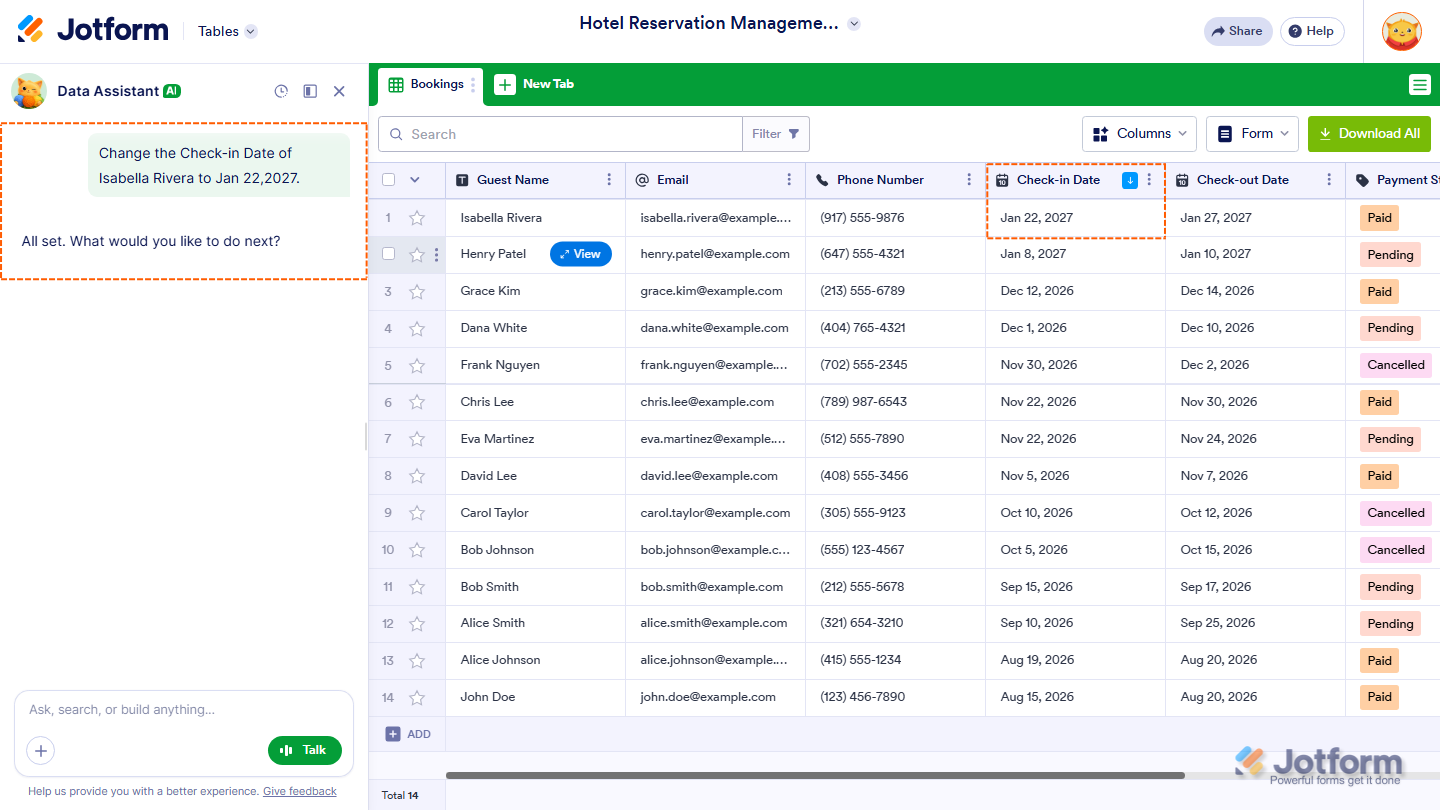Click the plus attachment button in chat input
Image resolution: width=1440 pixels, height=810 pixels.
41,750
